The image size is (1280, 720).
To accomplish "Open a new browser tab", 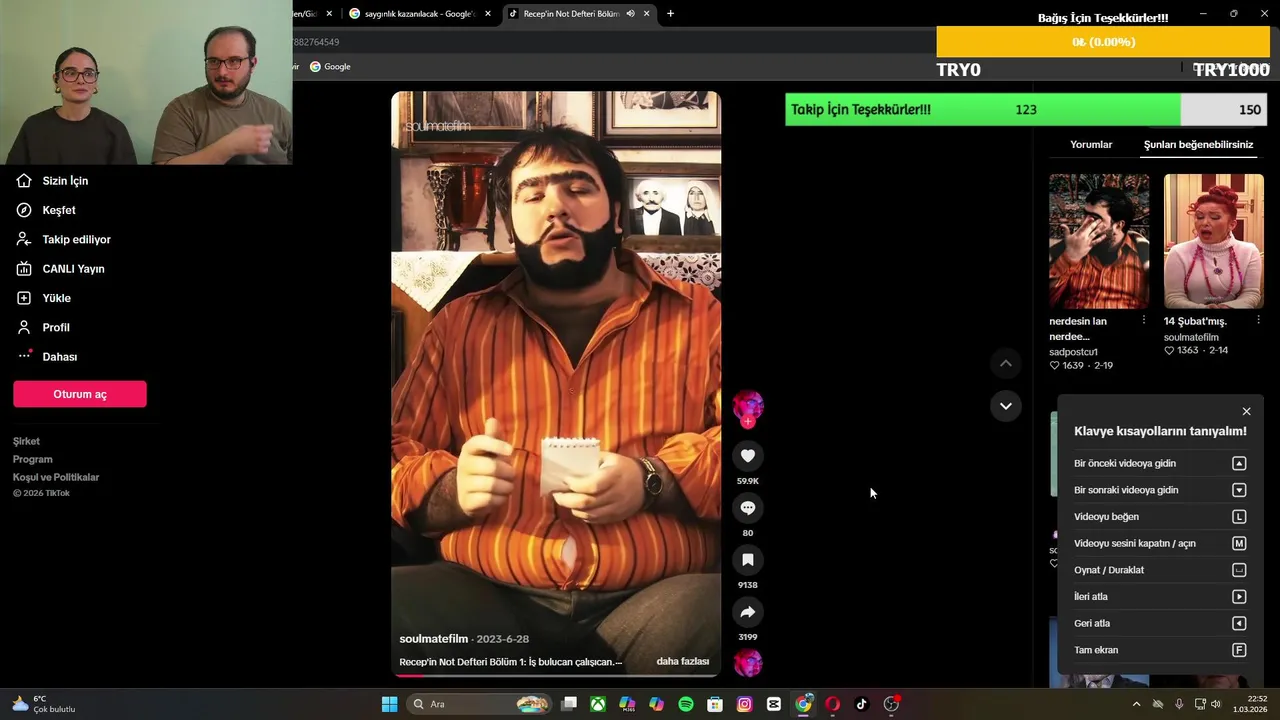I will coord(670,13).
